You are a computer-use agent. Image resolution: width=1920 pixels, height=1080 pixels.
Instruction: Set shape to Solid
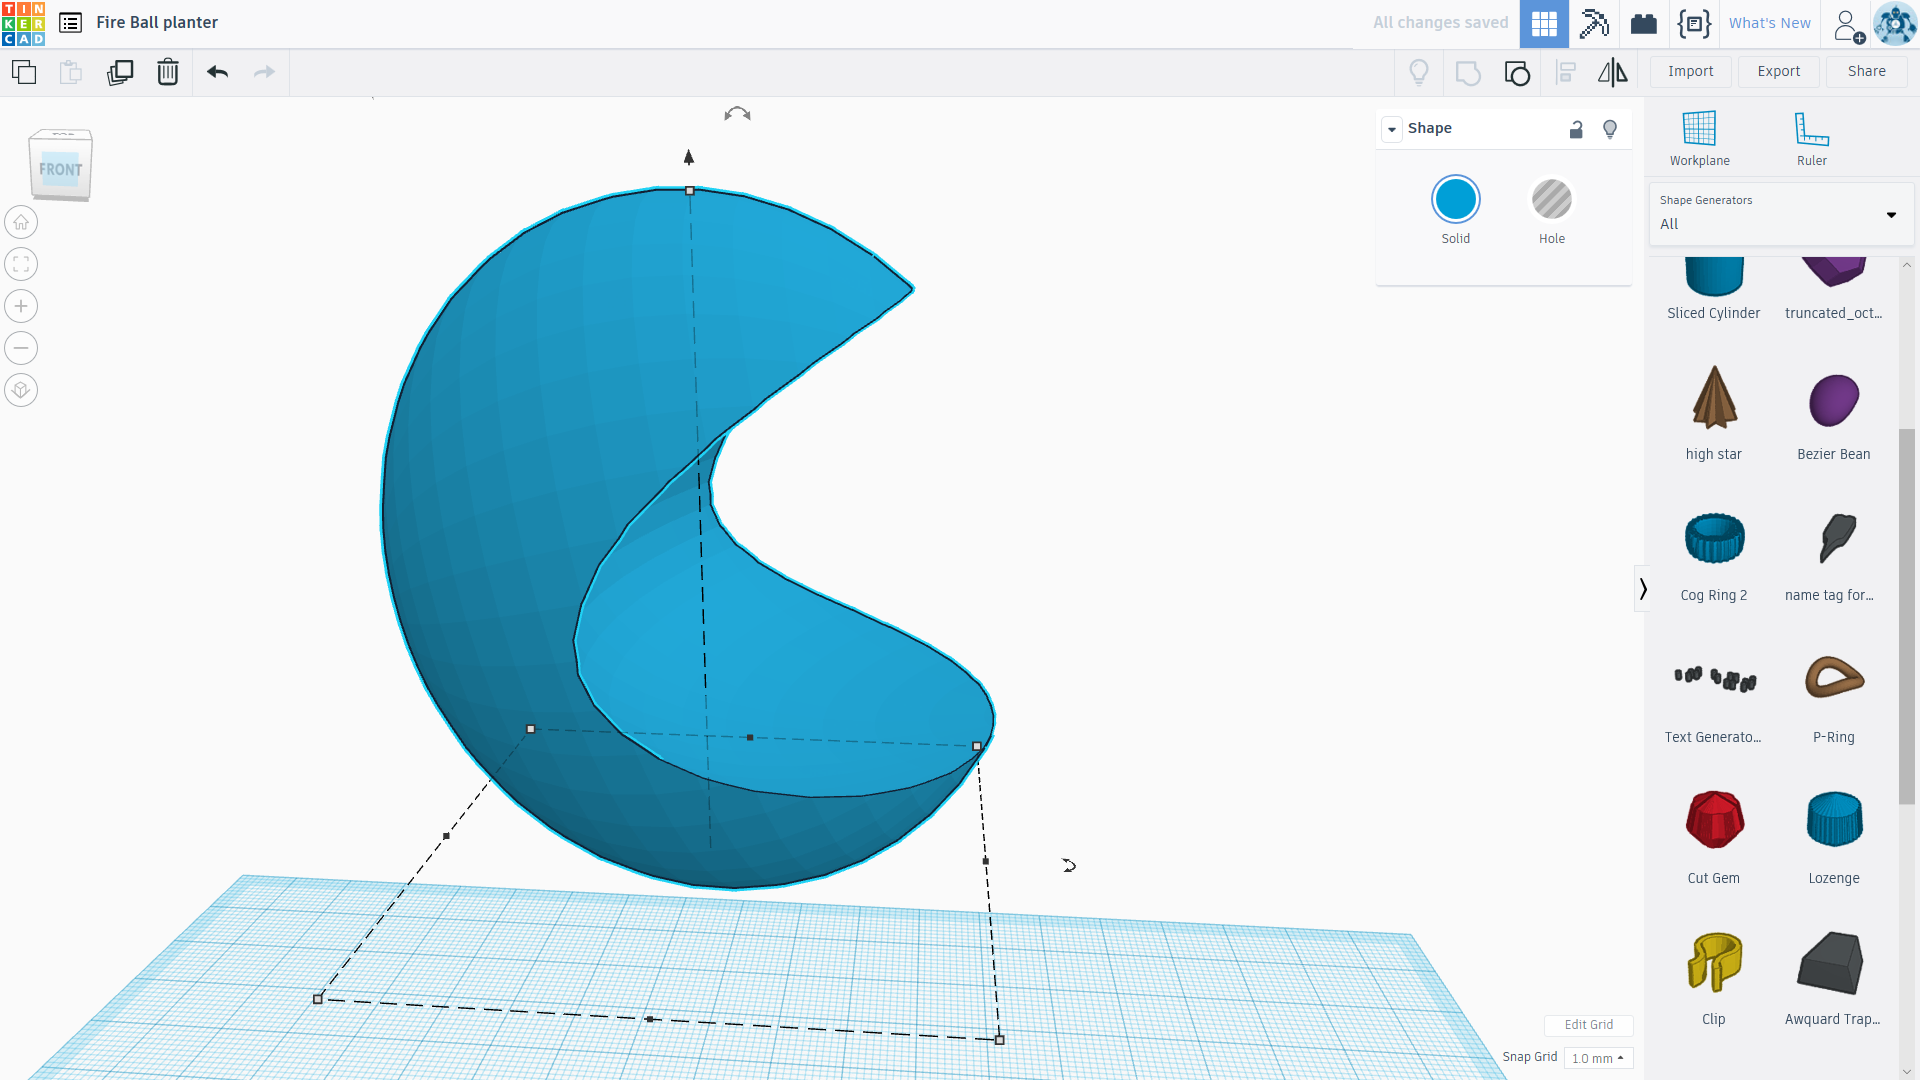(1455, 200)
